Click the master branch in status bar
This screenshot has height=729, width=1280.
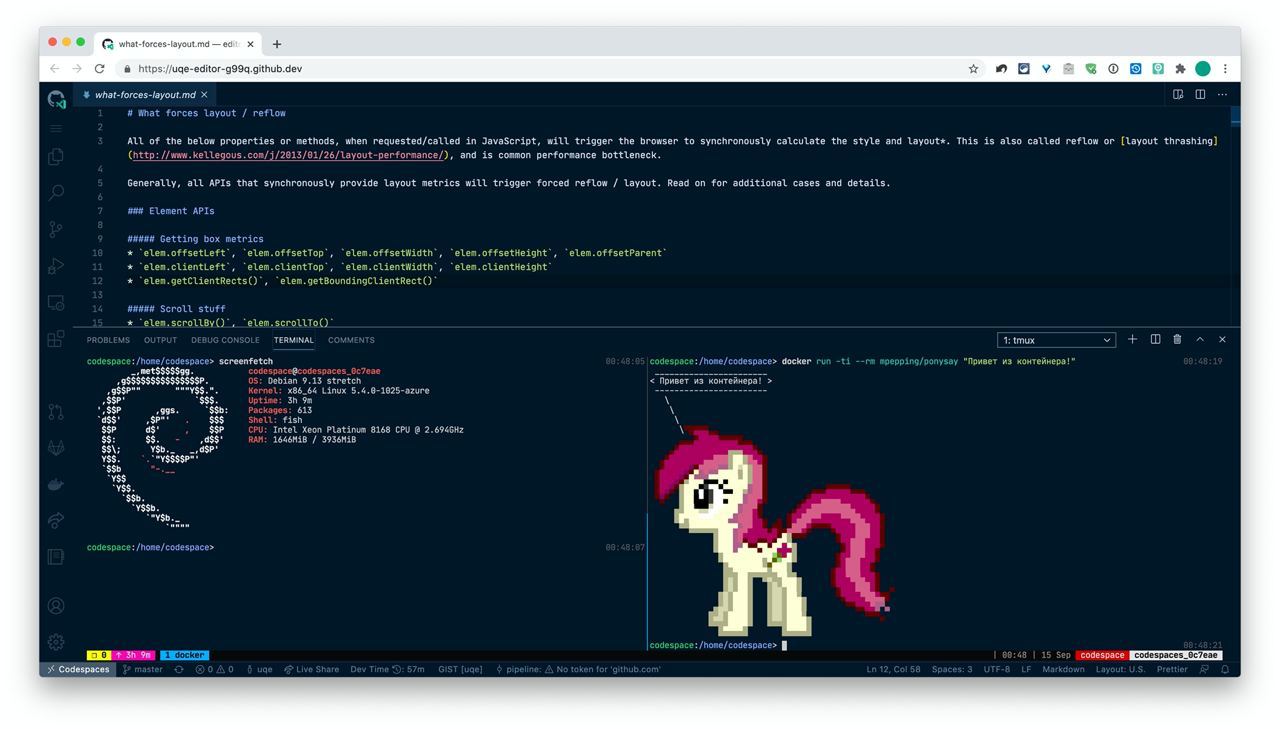[142, 669]
